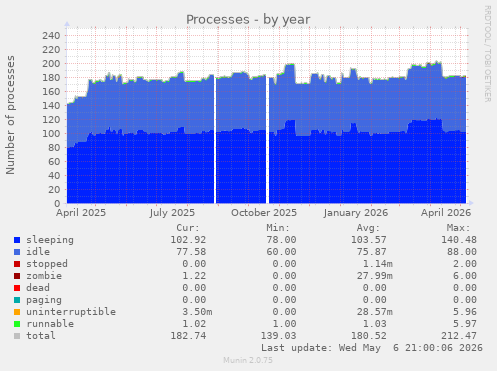Select the 'uninterruptible' legend label
This screenshot has height=371, width=497.
[x=71, y=312]
